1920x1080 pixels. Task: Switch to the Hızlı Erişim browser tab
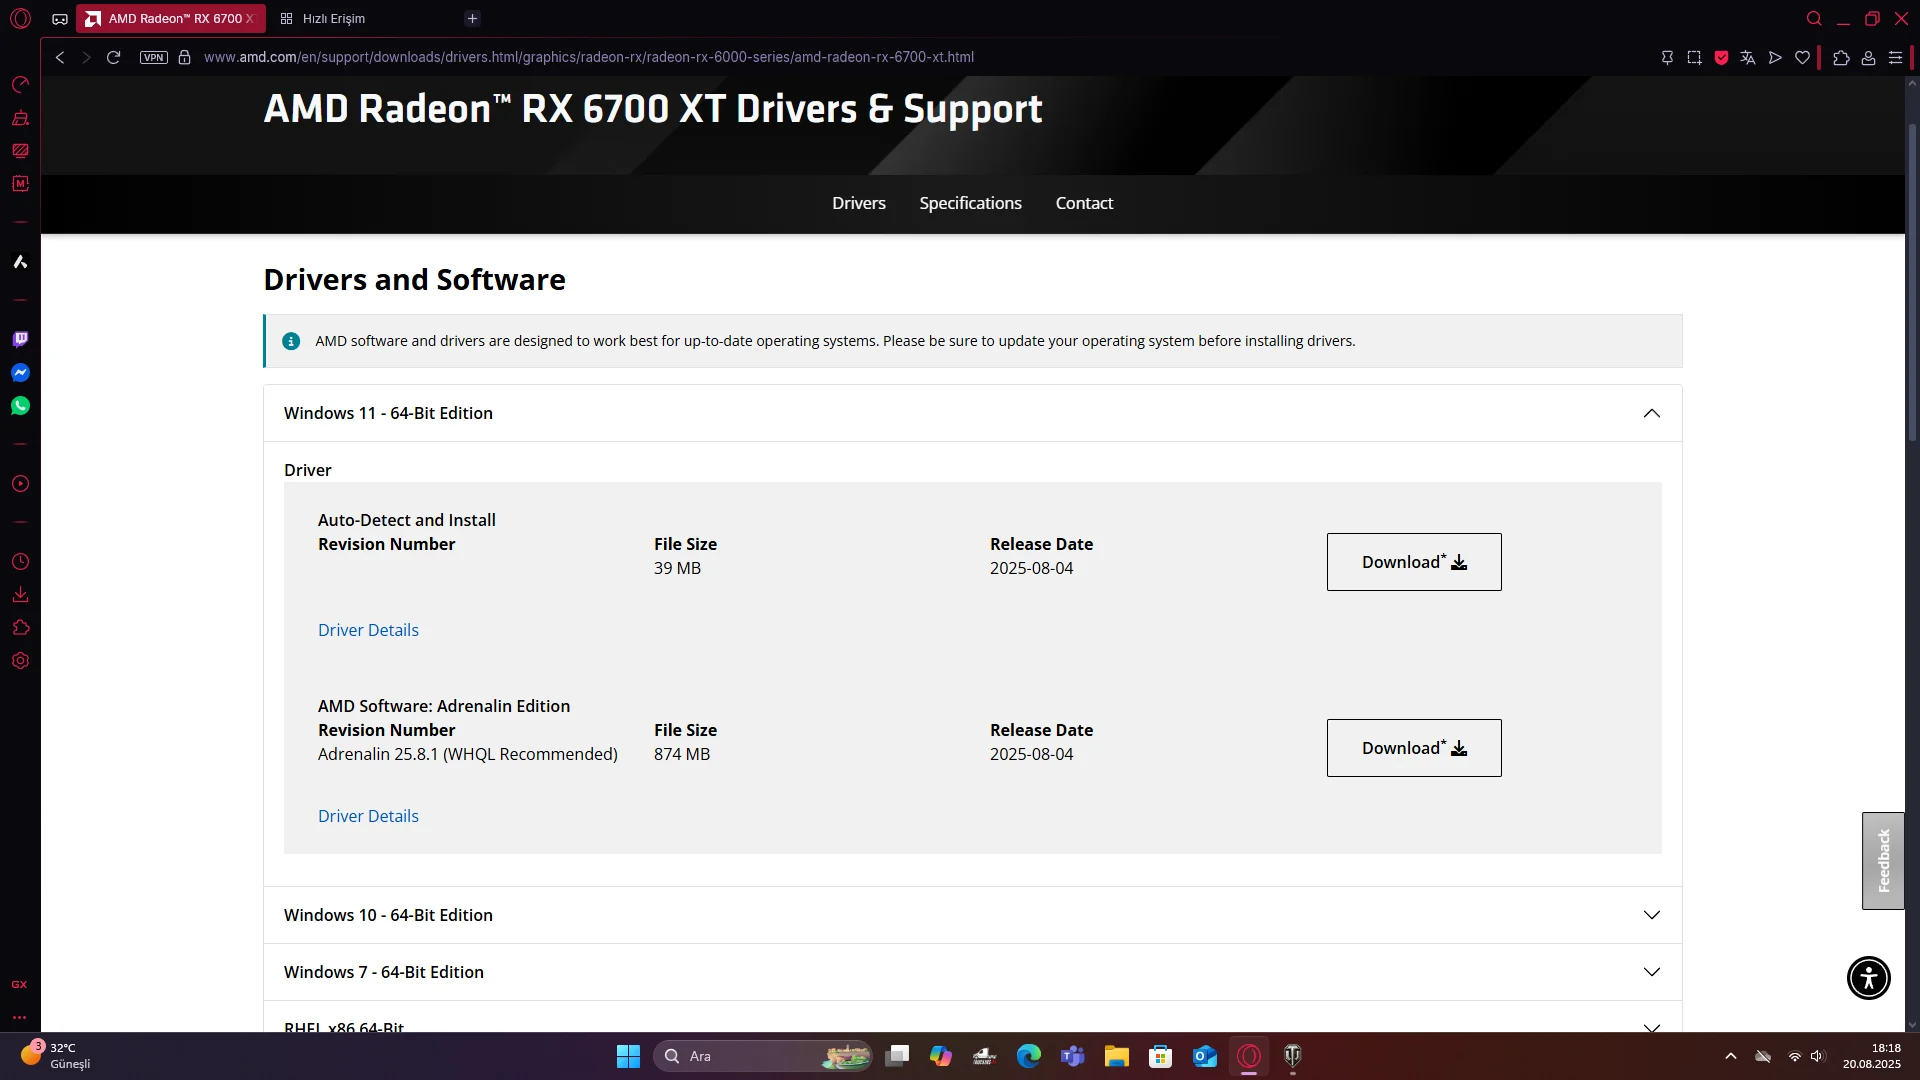(334, 19)
